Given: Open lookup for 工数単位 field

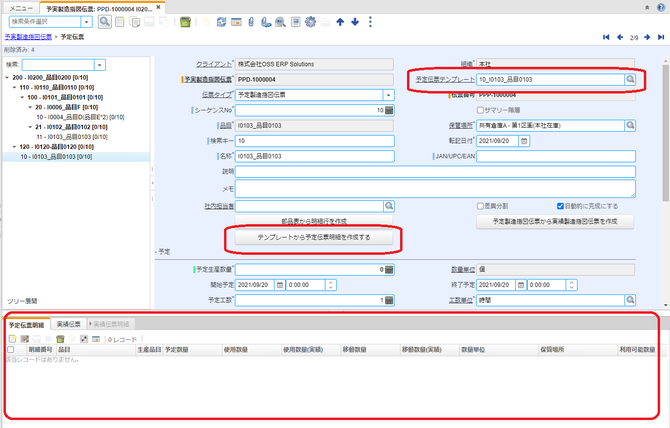Looking at the screenshot, I should 630,300.
